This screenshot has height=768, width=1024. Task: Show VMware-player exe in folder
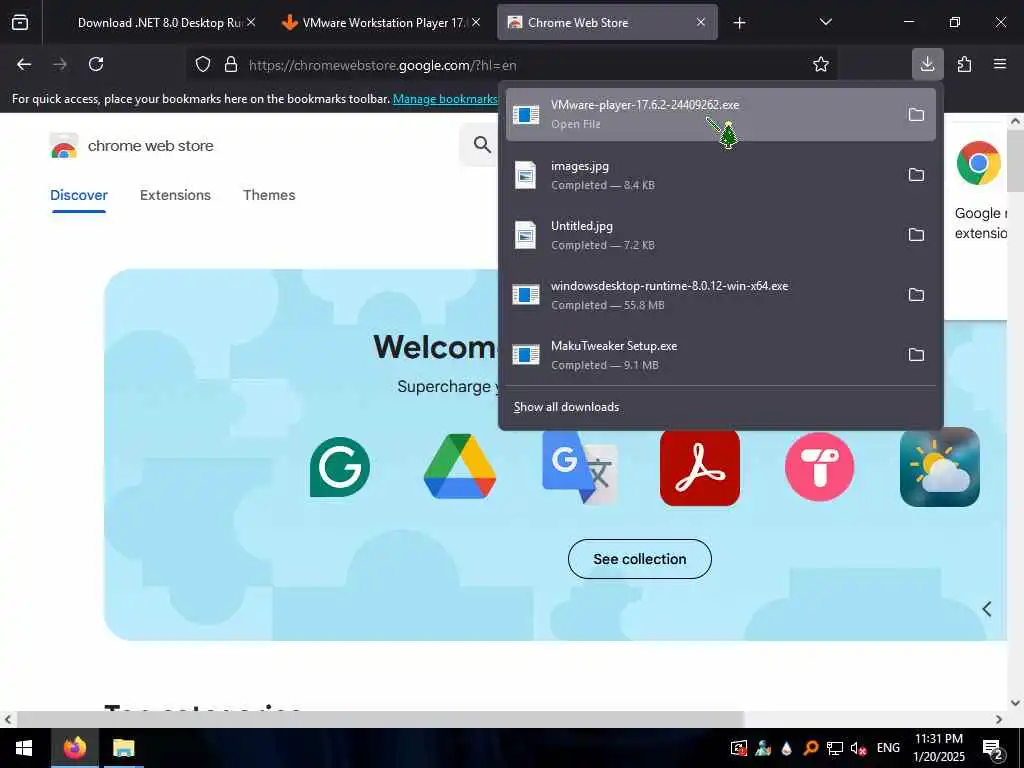click(916, 114)
